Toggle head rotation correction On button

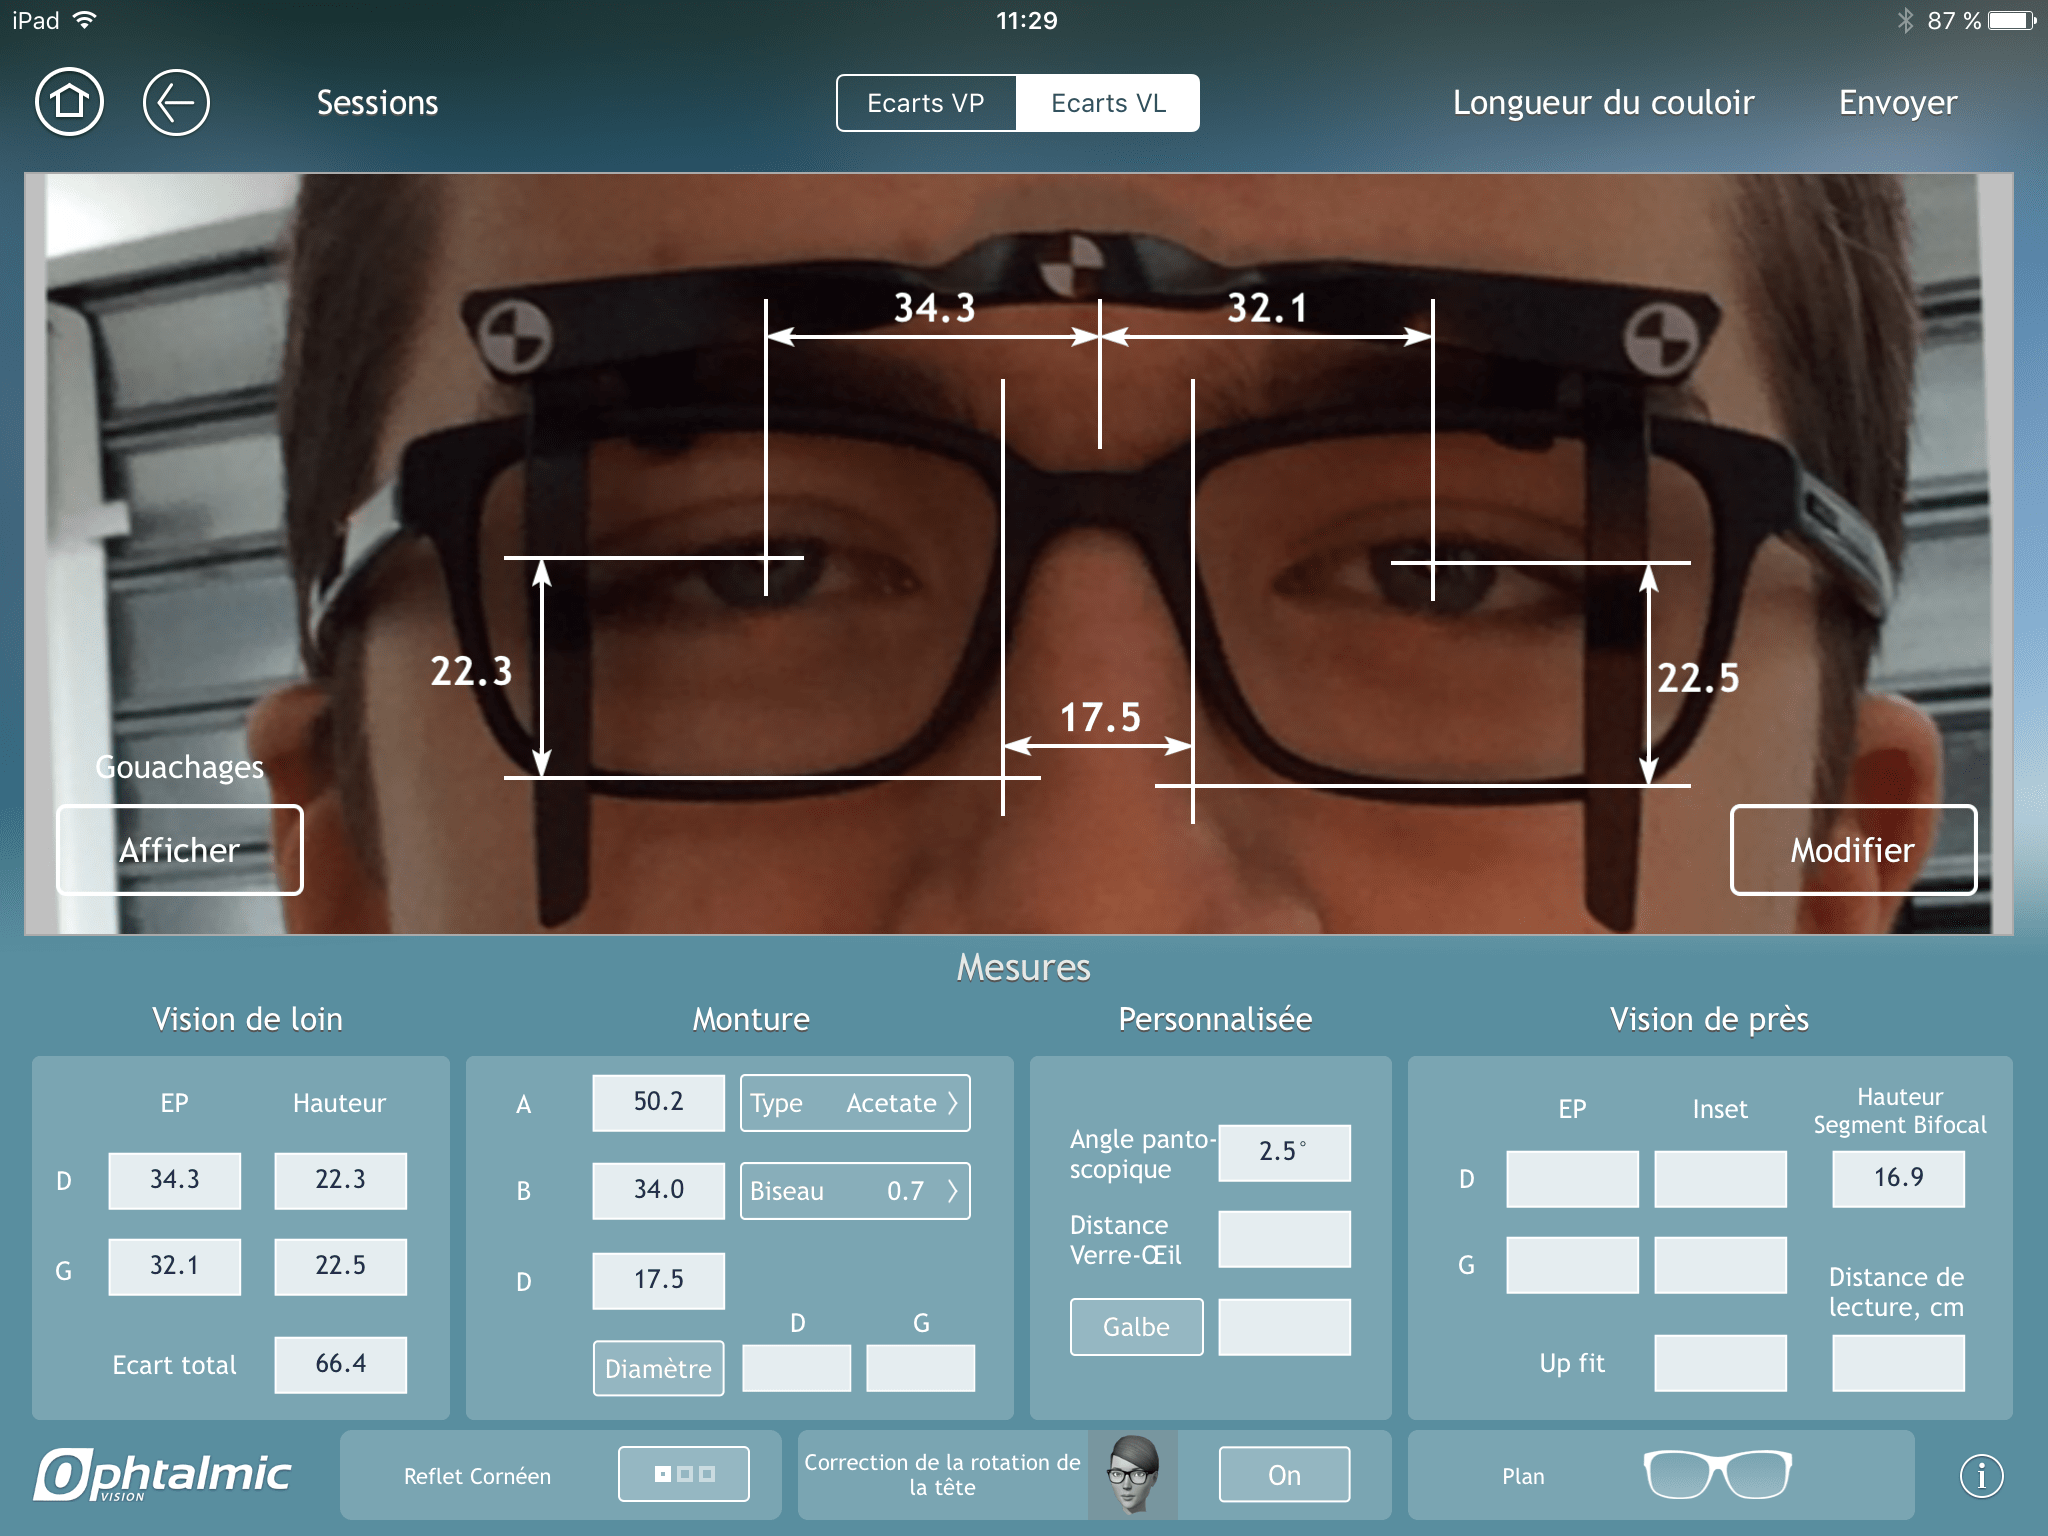1284,1475
